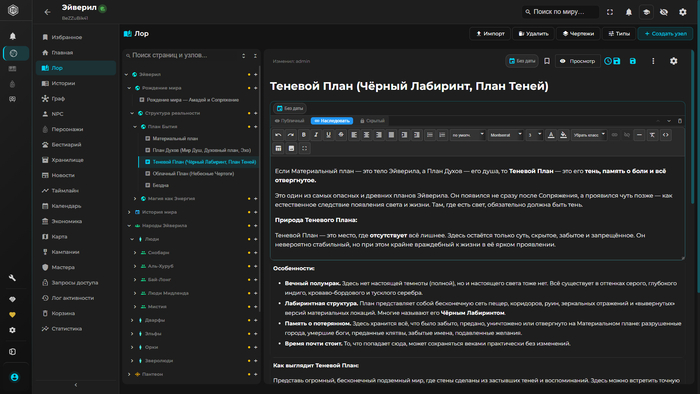Toggle editor fullscreen icon in toolbar
700x394 pixels.
click(x=304, y=148)
